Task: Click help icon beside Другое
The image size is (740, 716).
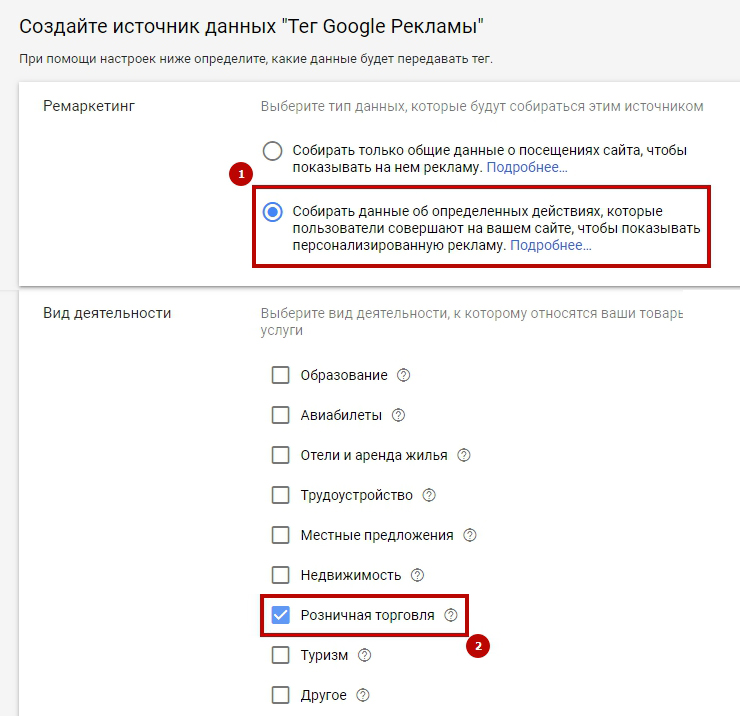Action: tap(363, 695)
